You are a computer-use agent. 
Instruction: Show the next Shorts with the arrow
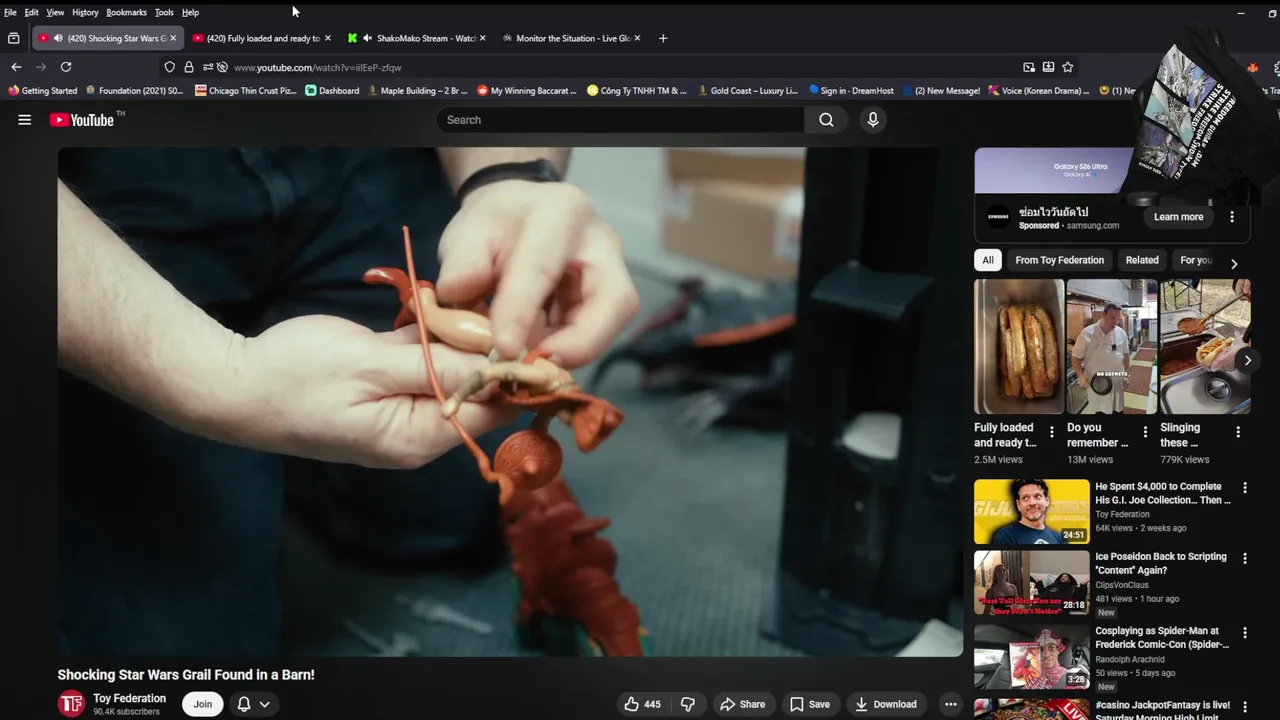pyautogui.click(x=1247, y=360)
